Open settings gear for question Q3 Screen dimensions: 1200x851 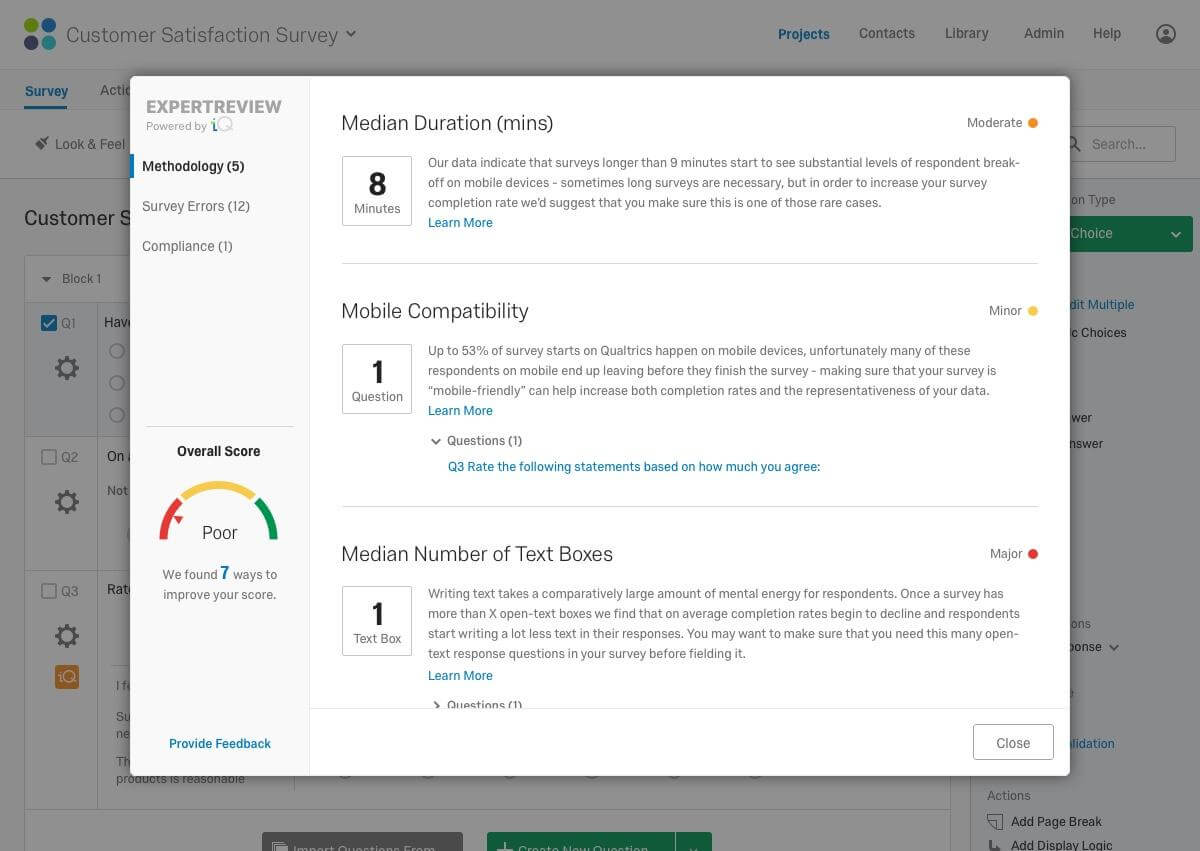67,635
